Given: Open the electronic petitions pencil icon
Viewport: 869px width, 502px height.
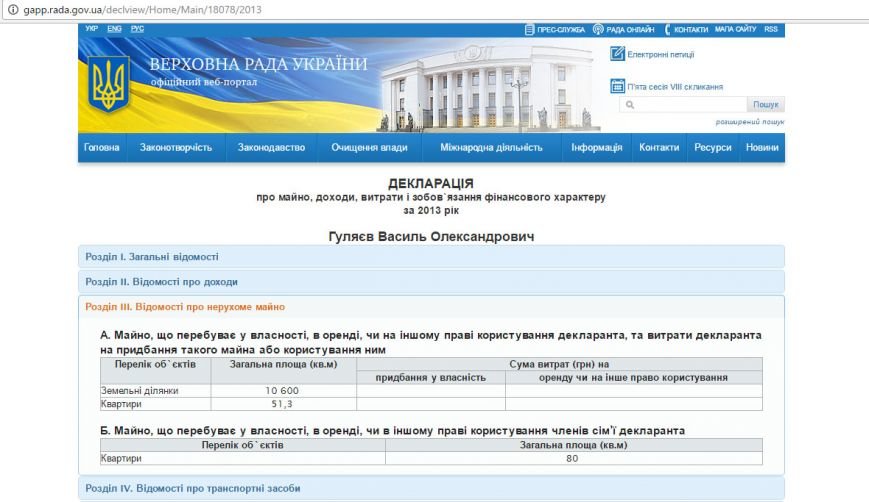Looking at the screenshot, I should coord(617,54).
